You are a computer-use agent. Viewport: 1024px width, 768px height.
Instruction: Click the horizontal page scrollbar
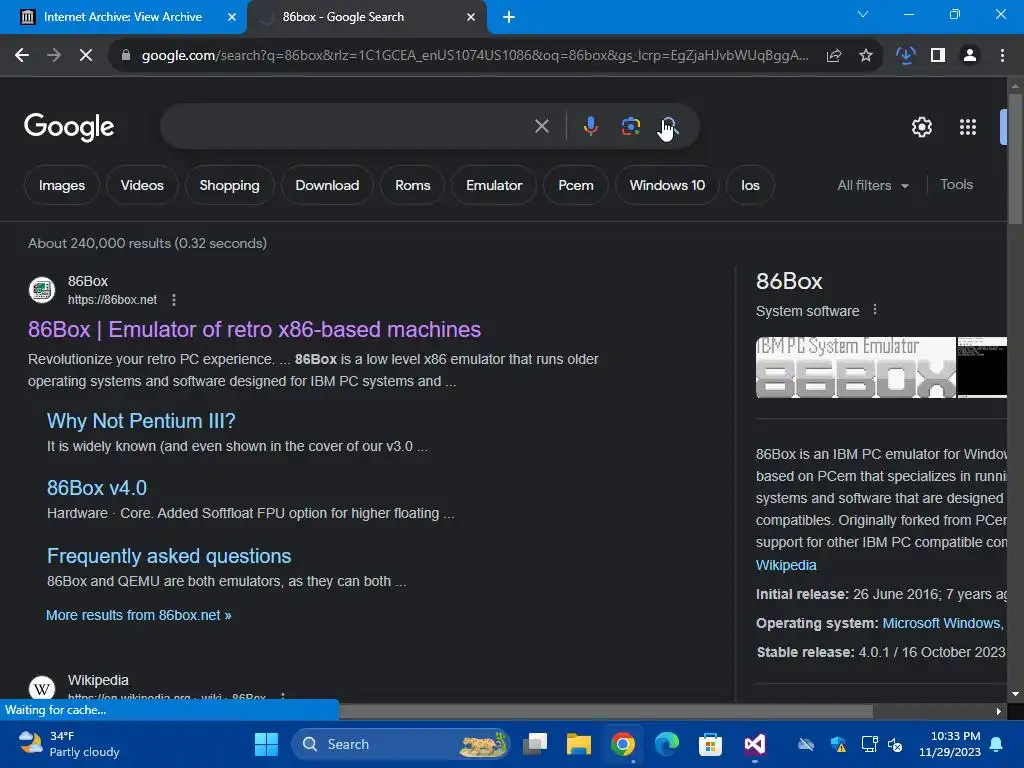coord(605,711)
